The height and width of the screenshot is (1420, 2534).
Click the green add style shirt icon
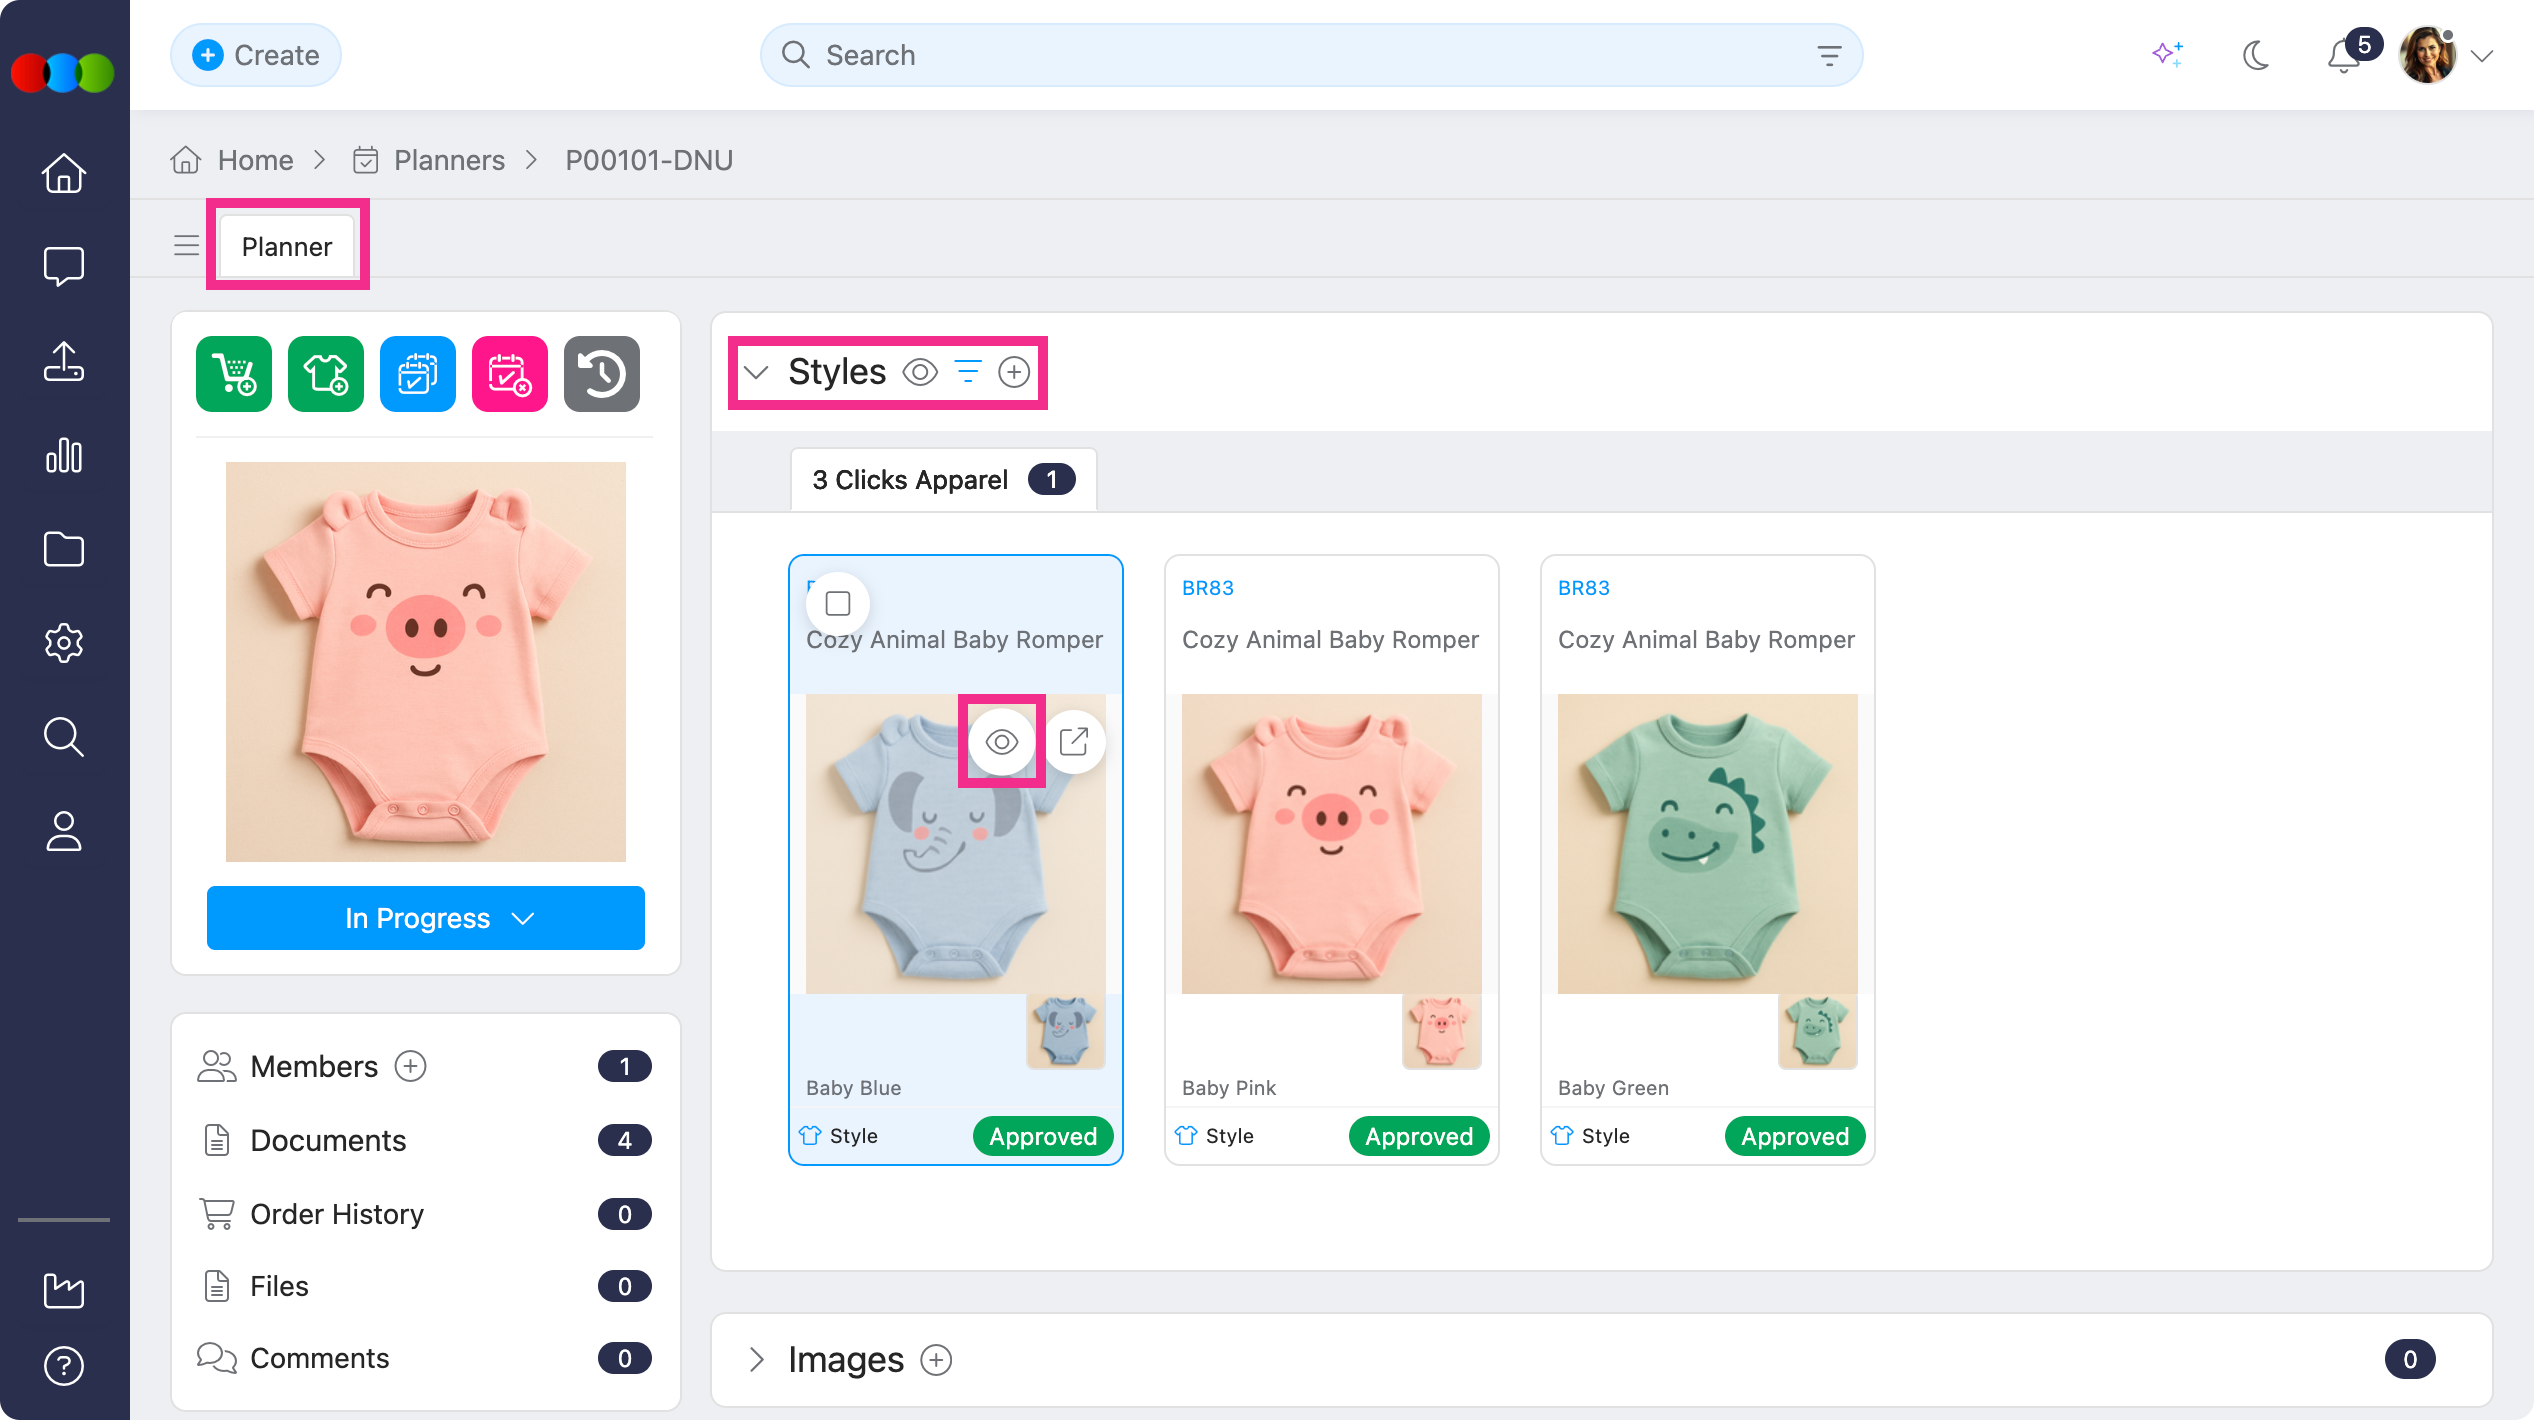(326, 374)
